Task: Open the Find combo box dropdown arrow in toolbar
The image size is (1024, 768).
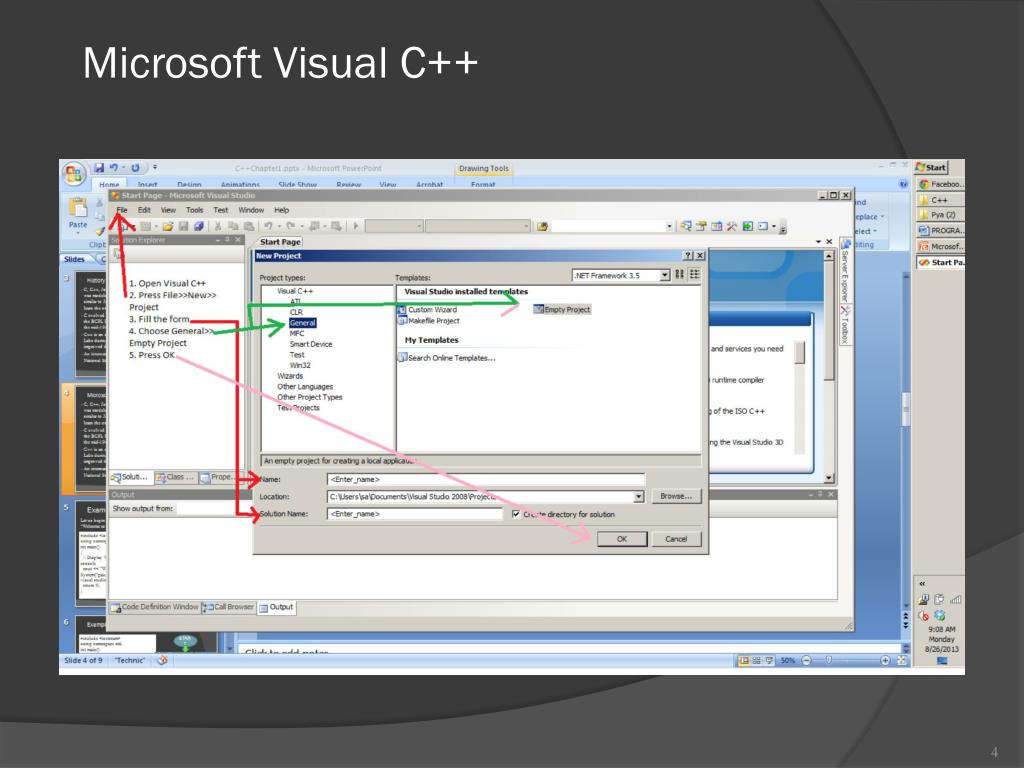Action: (x=669, y=226)
